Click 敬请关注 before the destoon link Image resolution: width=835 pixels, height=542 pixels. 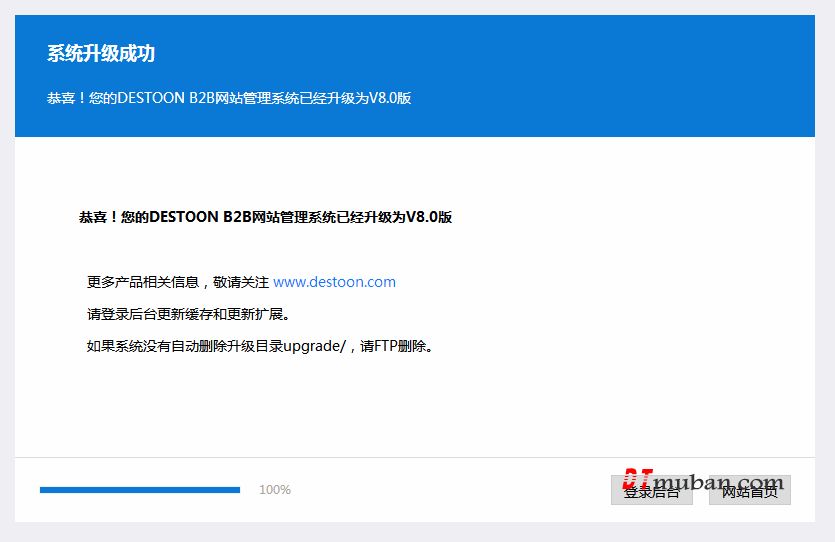pyautogui.click(x=241, y=282)
